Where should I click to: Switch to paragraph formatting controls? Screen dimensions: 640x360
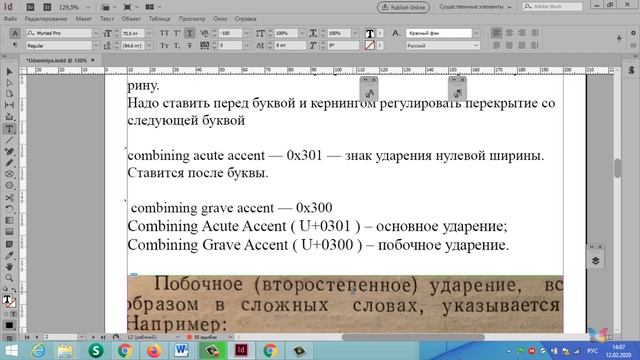point(15,45)
